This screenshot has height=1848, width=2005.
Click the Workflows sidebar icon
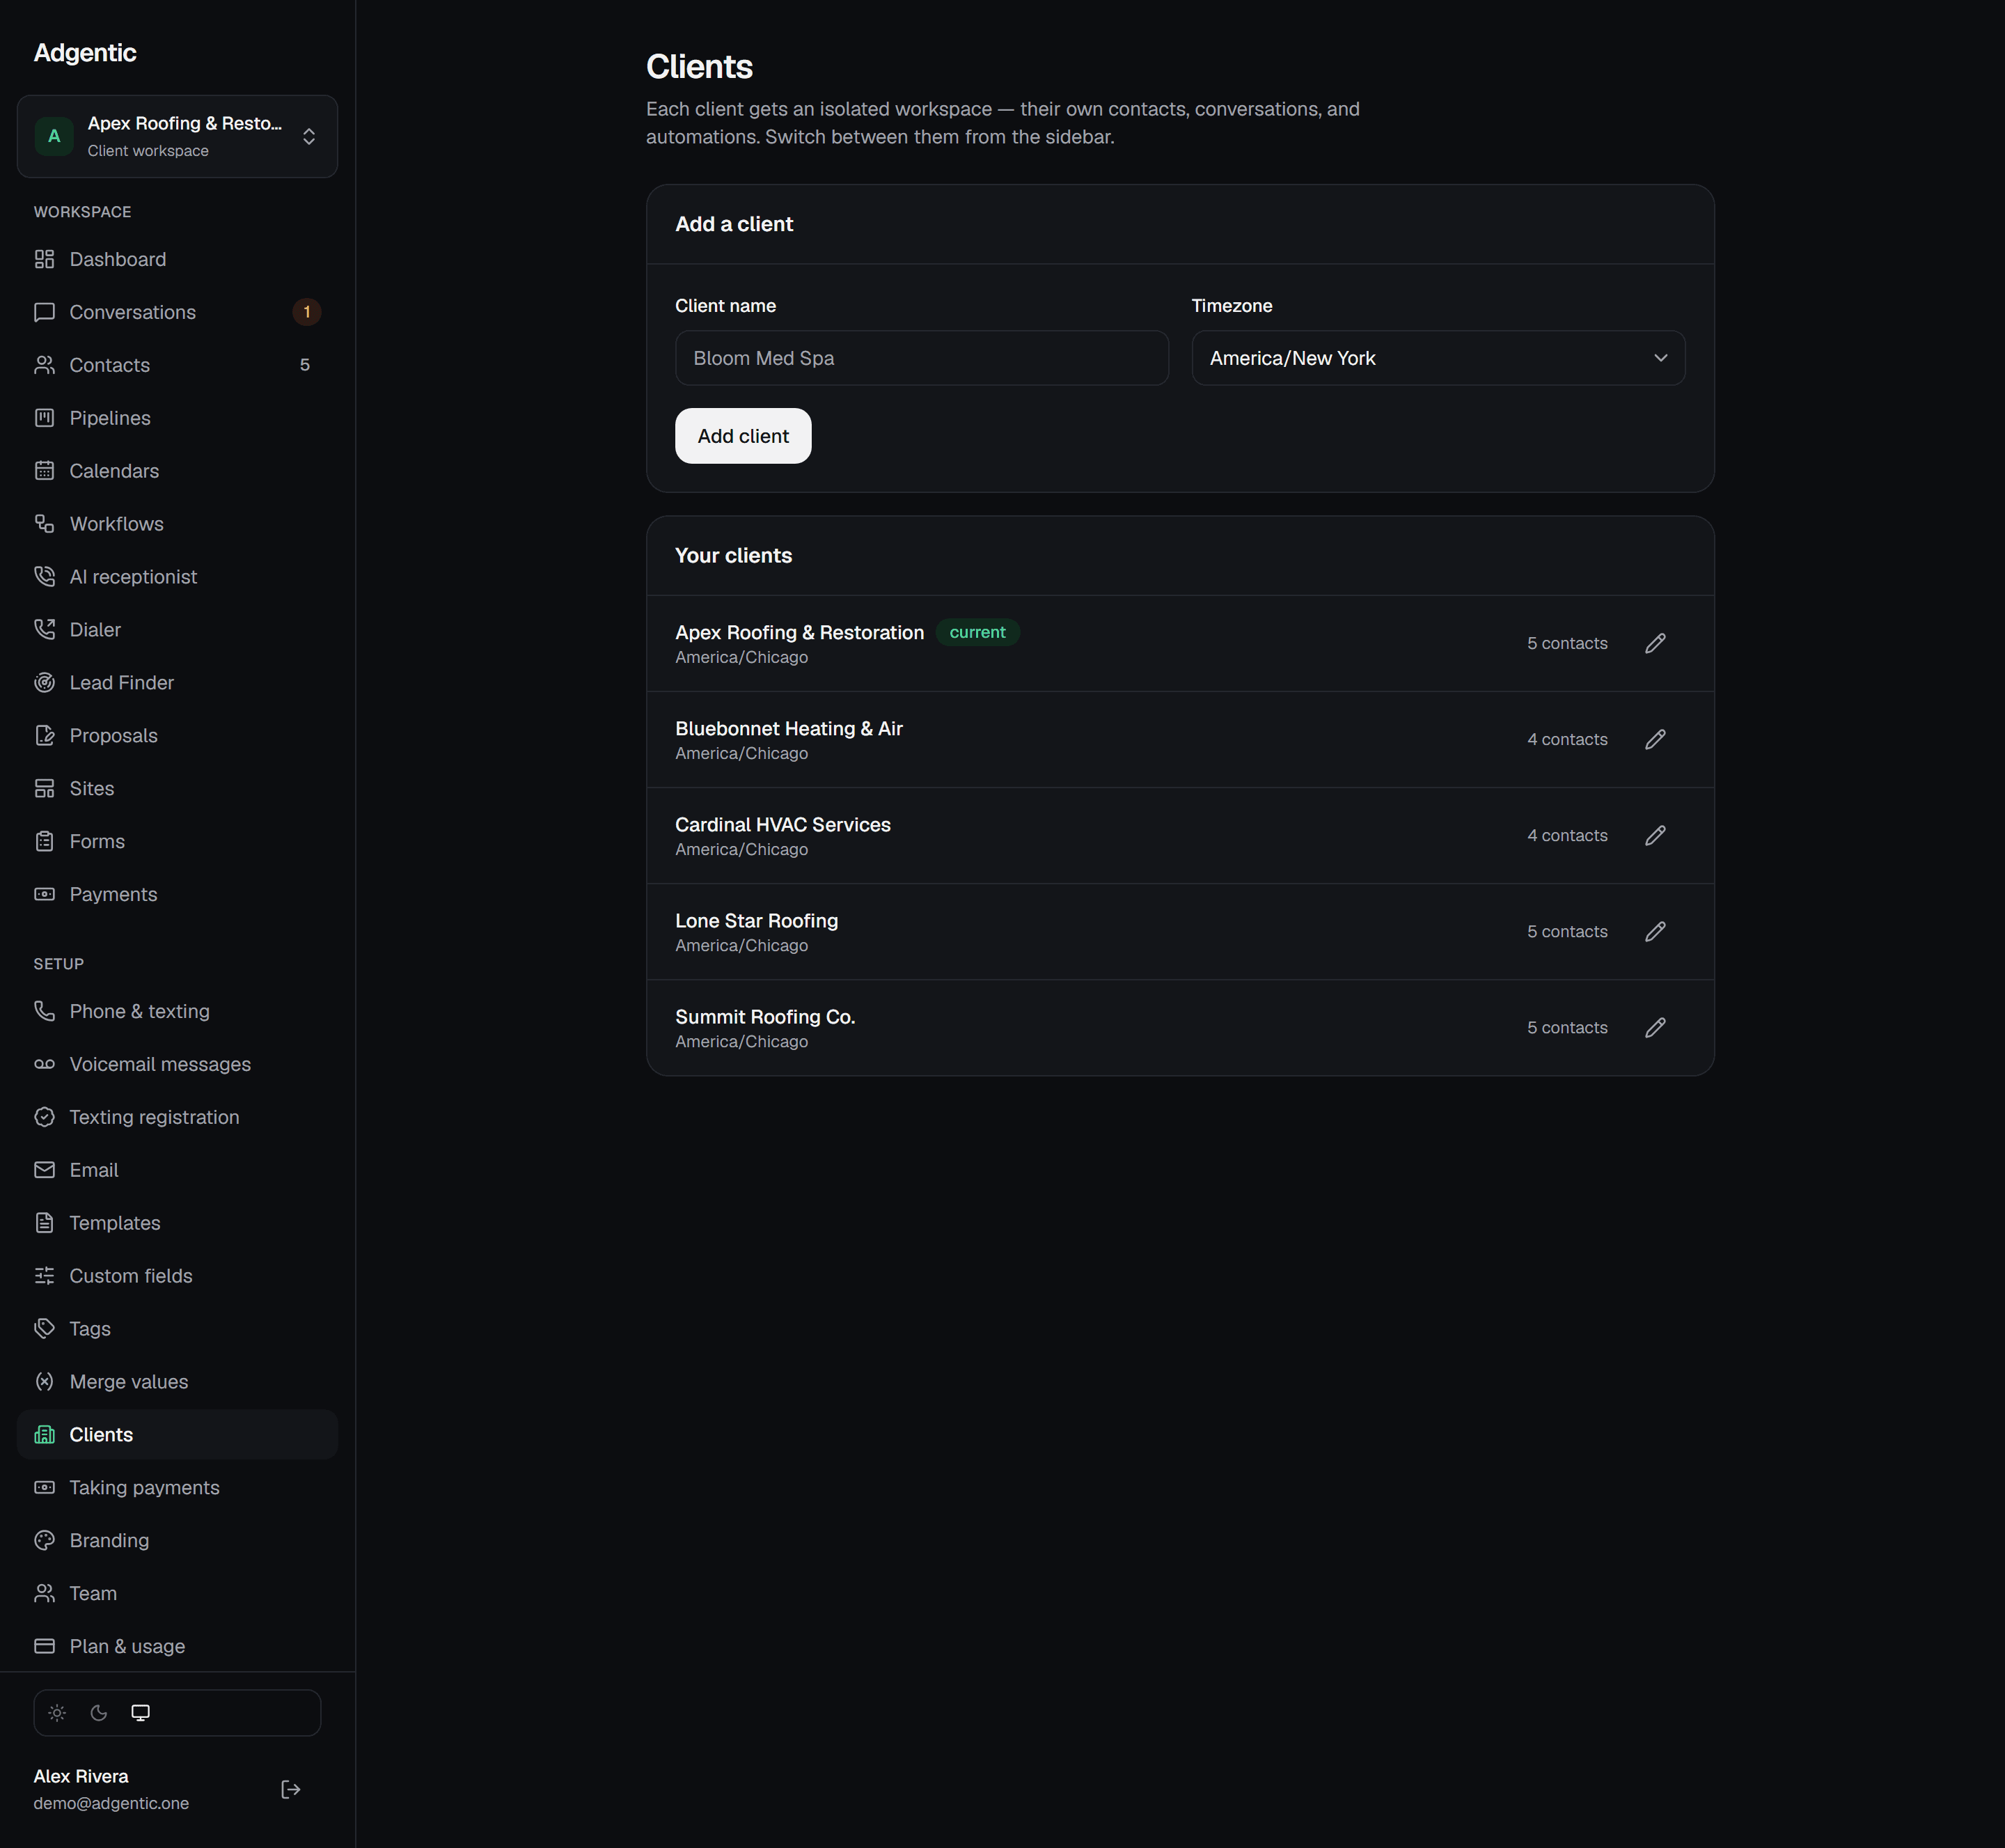(x=45, y=524)
